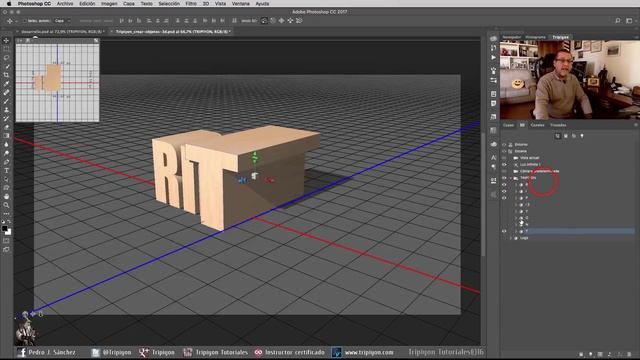Select the Move tool in the toolbox
Viewport: 640px width, 360px height.
(6, 40)
